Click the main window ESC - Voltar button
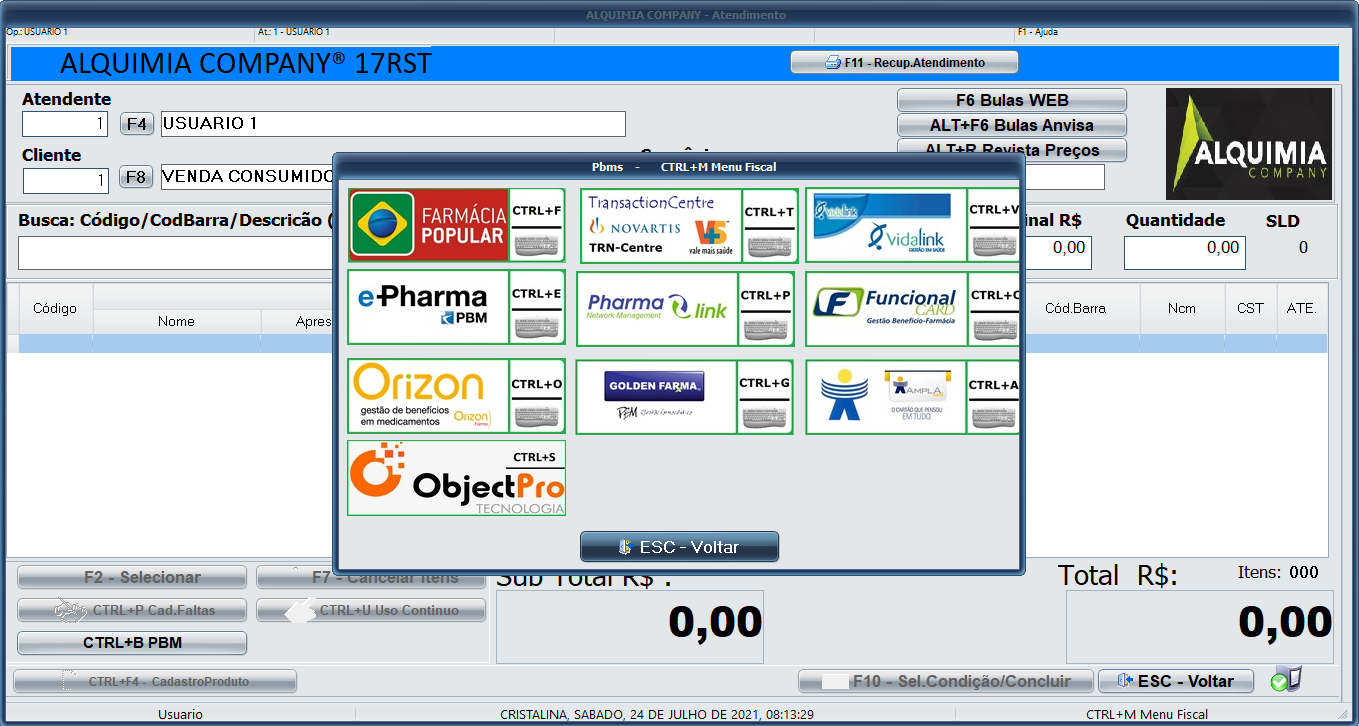Viewport: 1359px width, 726px height. pyautogui.click(x=1176, y=681)
